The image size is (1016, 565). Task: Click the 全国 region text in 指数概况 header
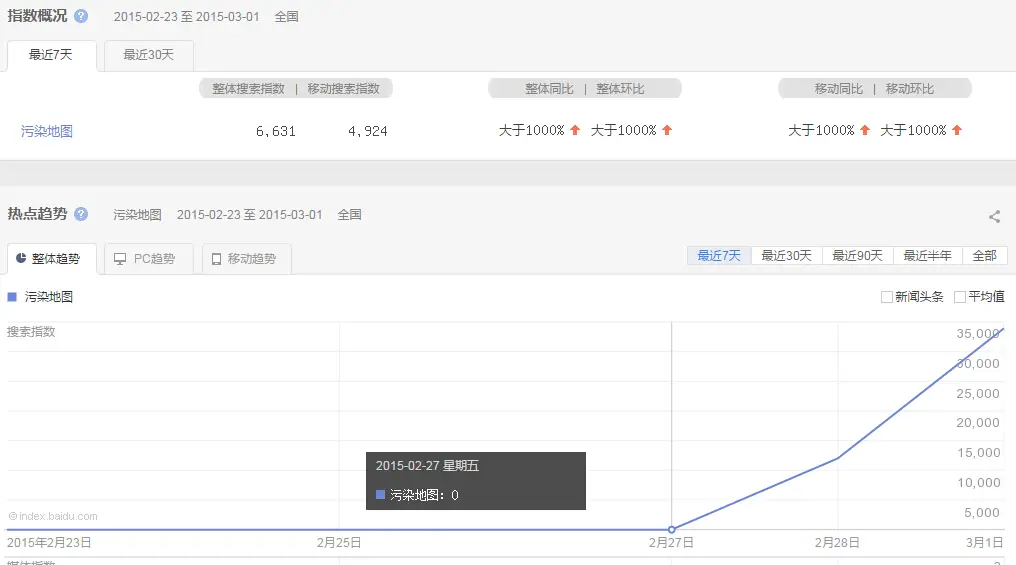click(x=286, y=17)
